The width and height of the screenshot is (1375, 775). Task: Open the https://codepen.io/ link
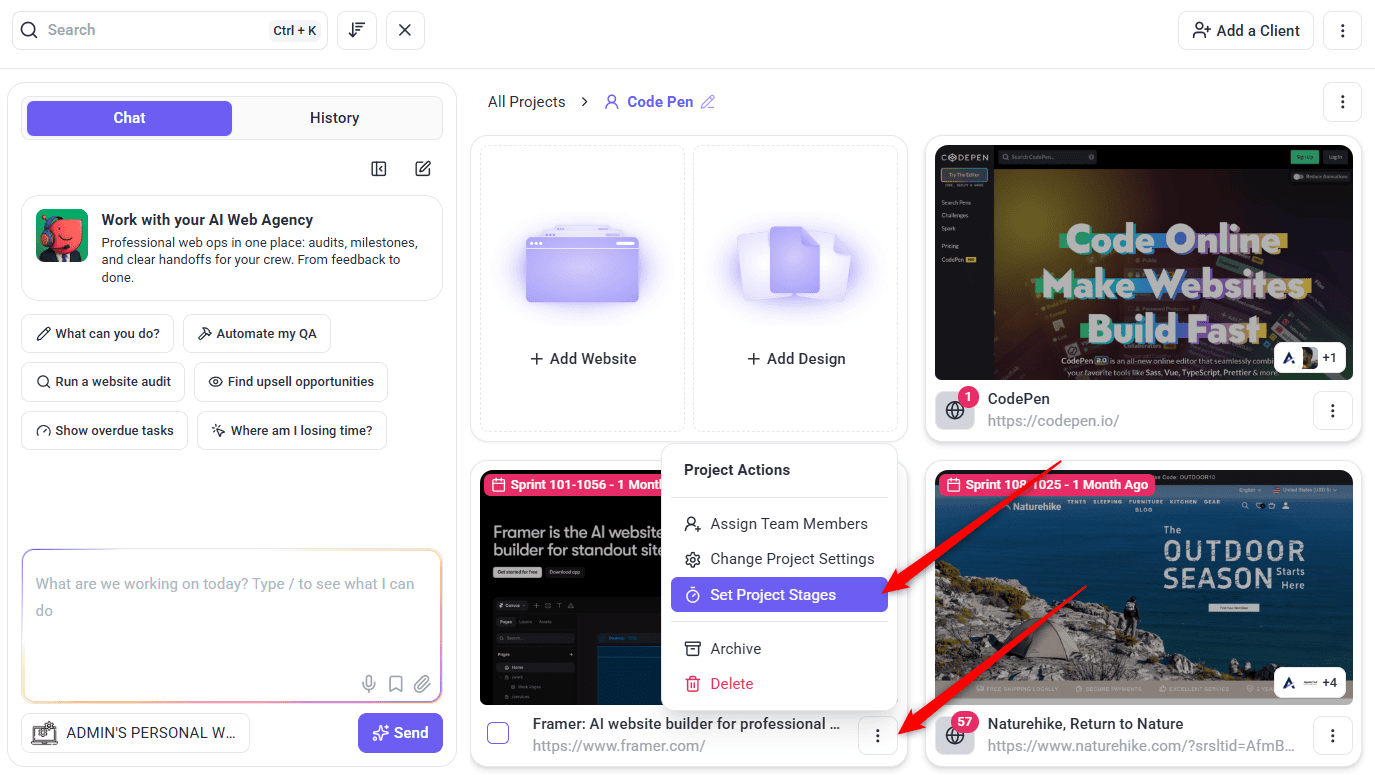[1053, 421]
